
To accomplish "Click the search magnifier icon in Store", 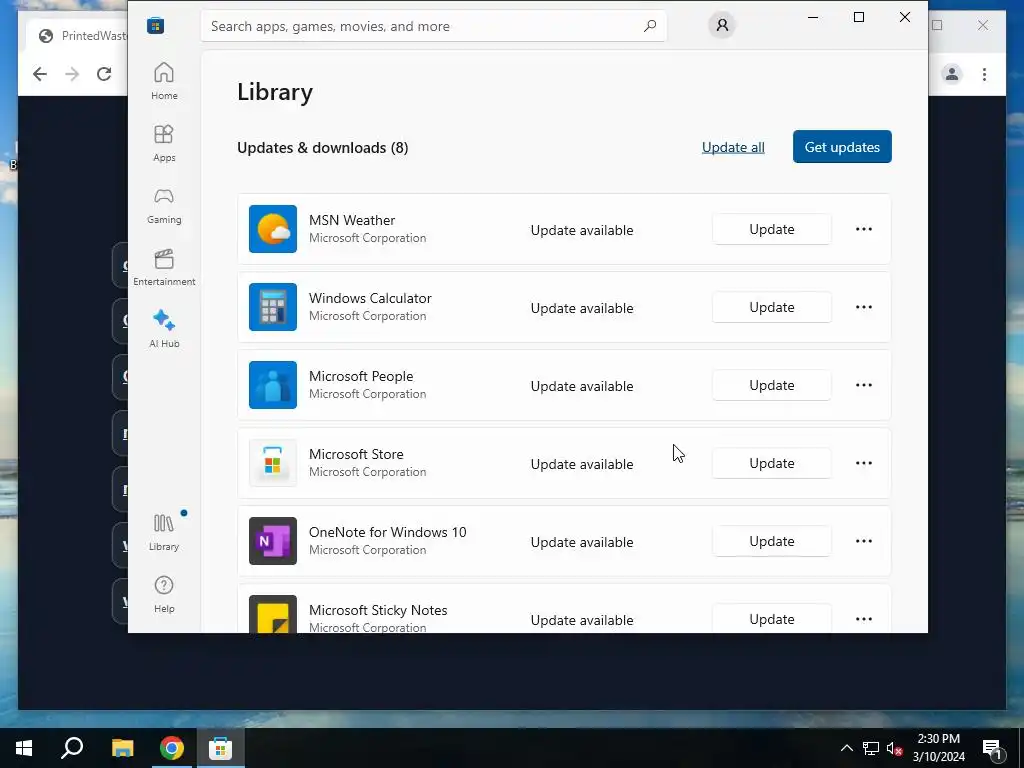I will pos(650,26).
